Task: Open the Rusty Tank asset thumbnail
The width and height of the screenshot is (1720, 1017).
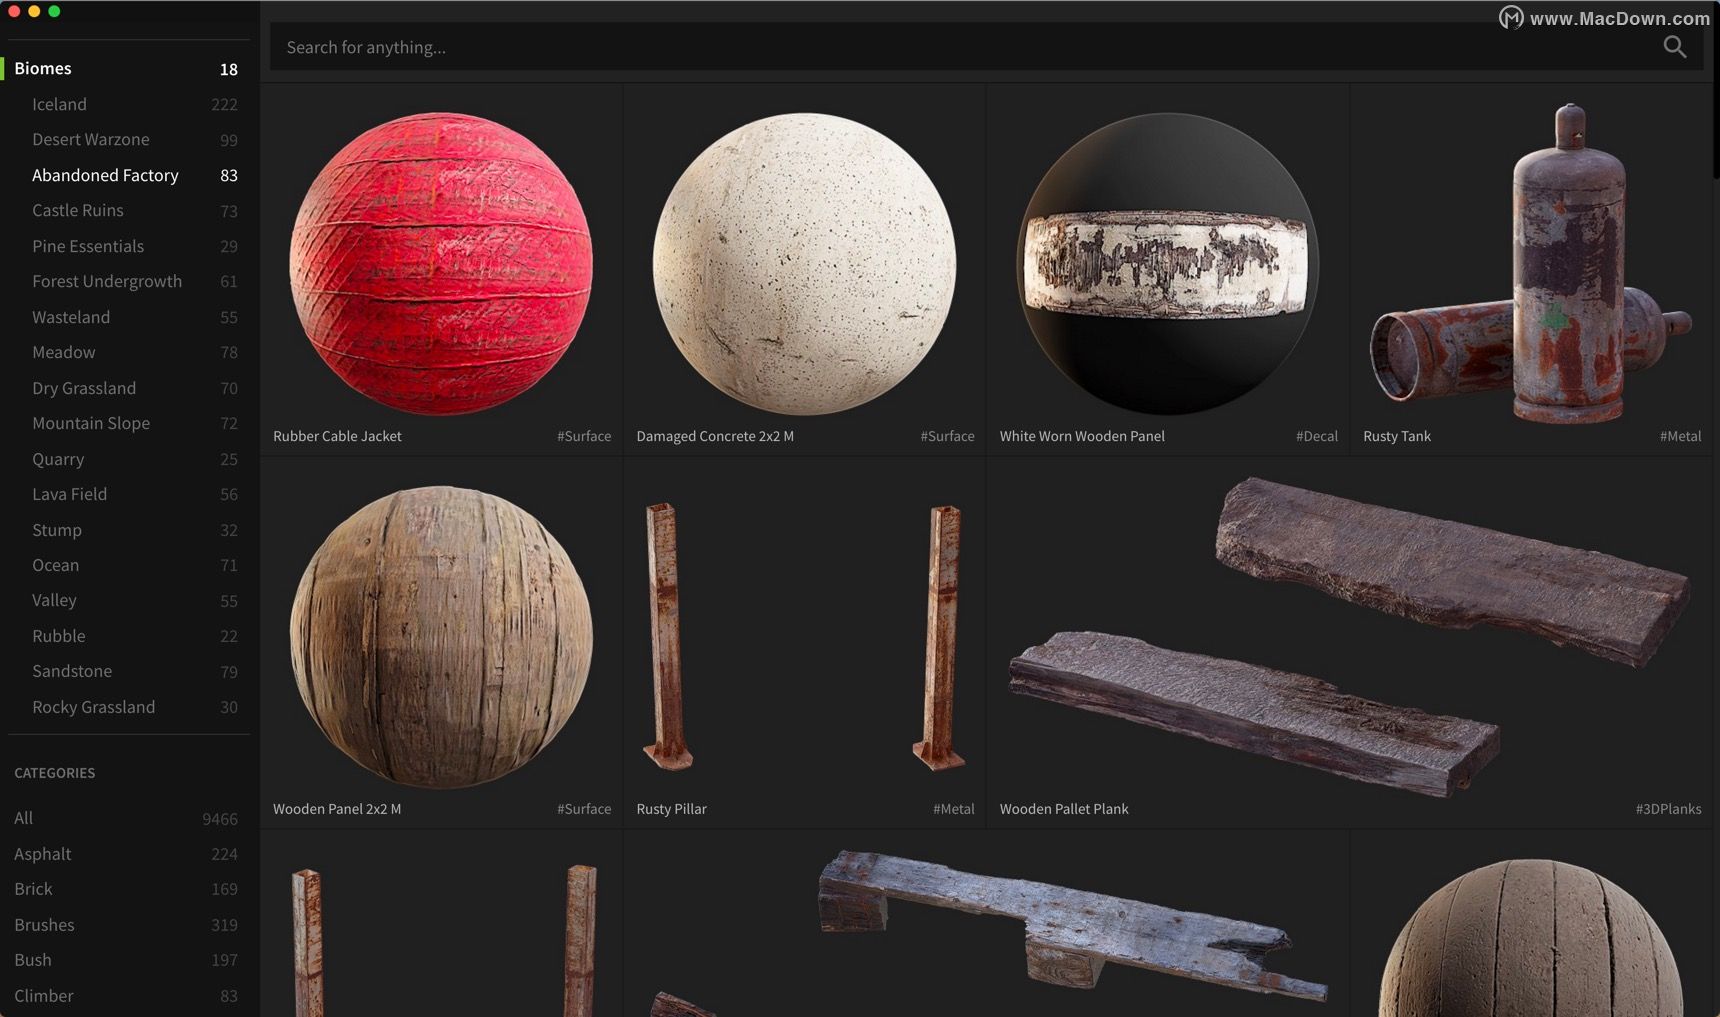Action: pyautogui.click(x=1530, y=263)
